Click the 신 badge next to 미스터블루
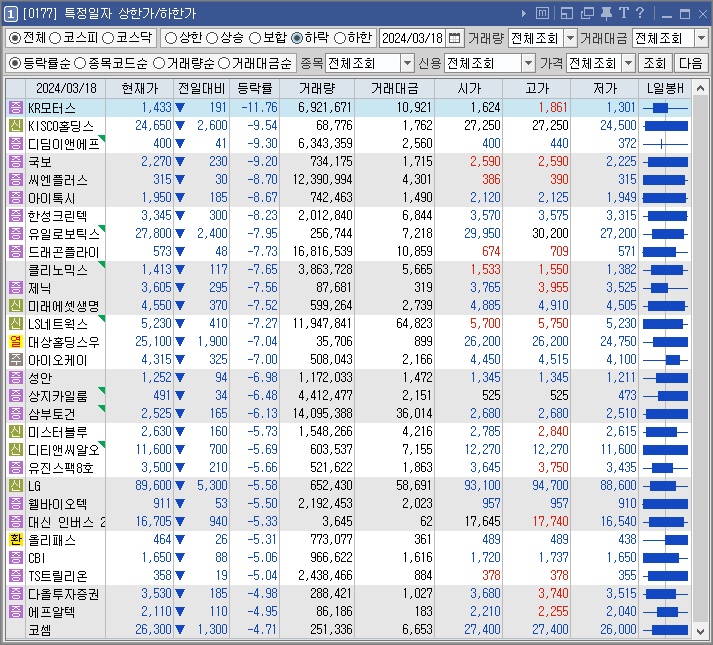The height and width of the screenshot is (645, 713). tap(16, 432)
